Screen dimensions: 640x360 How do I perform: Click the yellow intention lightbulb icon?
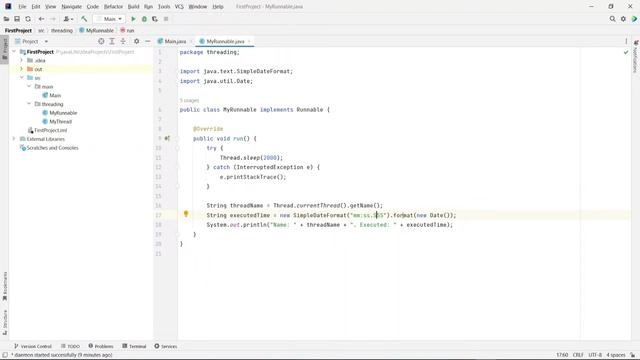(186, 214)
